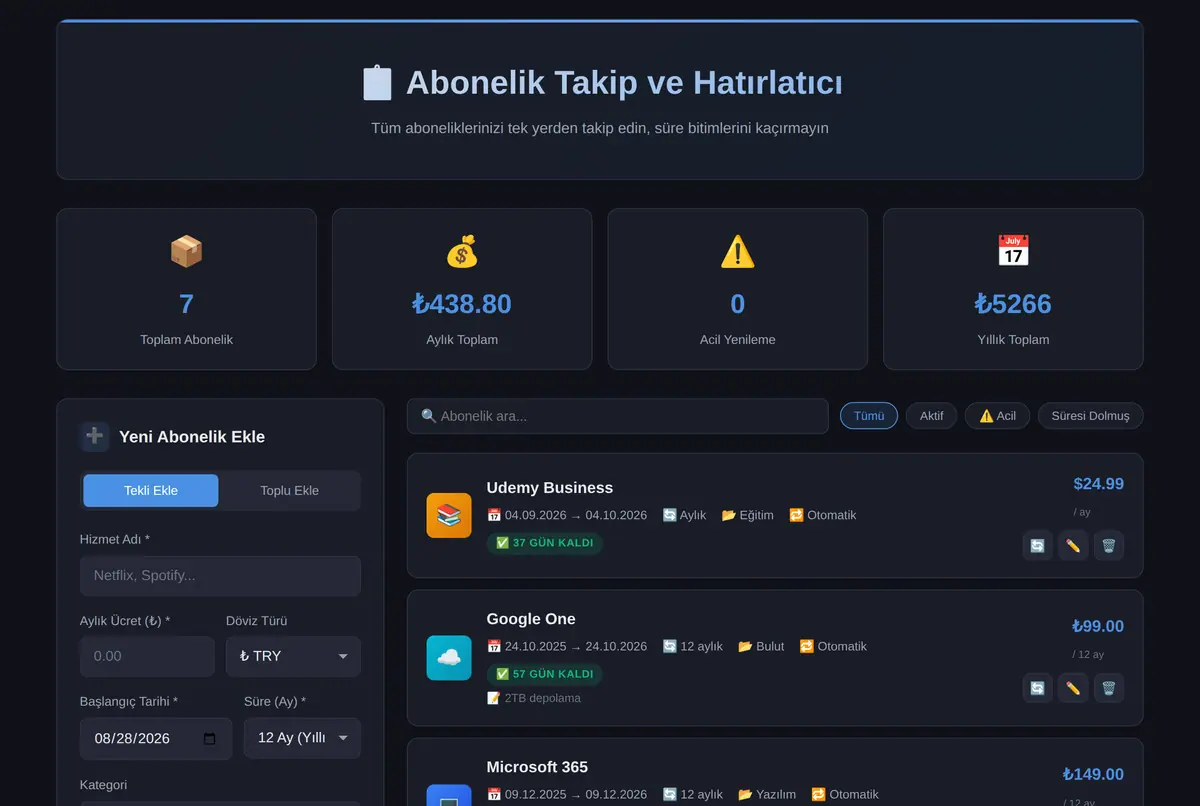Edit the Google One subscription

coord(1073,688)
